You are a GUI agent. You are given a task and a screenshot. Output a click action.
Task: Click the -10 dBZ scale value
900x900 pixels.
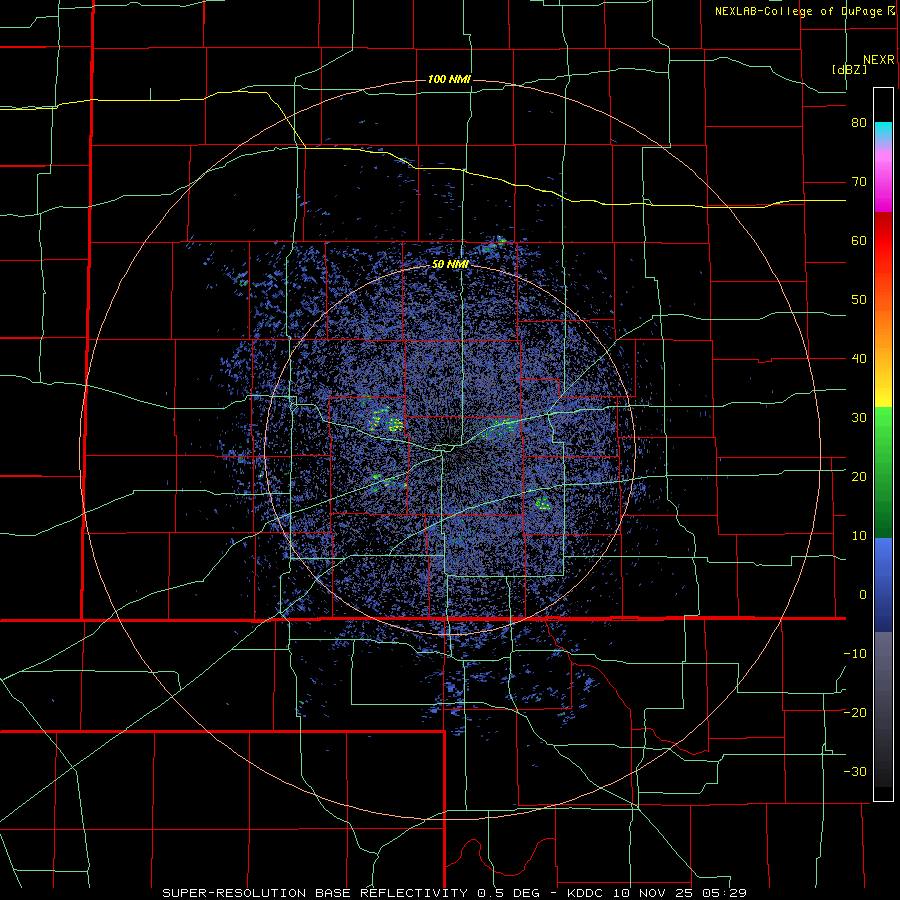[x=855, y=653]
